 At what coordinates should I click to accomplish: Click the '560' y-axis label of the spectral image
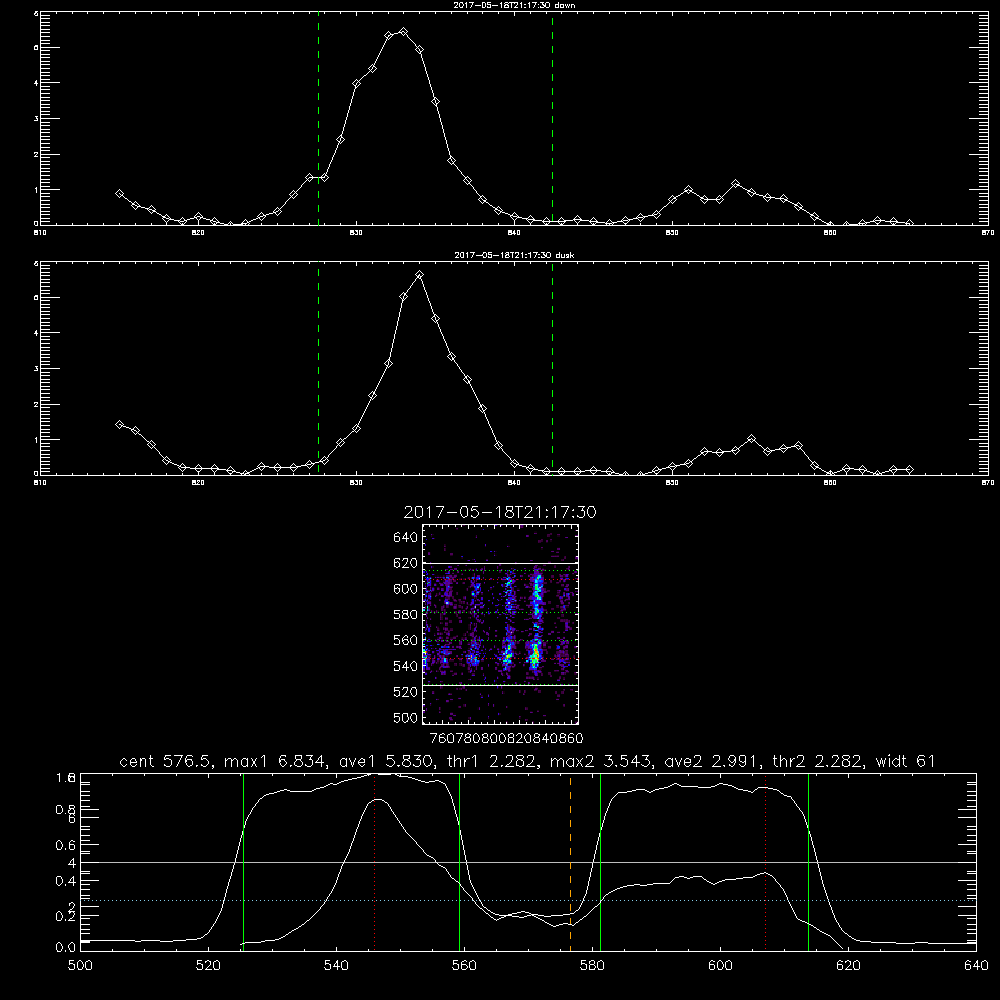(405, 640)
